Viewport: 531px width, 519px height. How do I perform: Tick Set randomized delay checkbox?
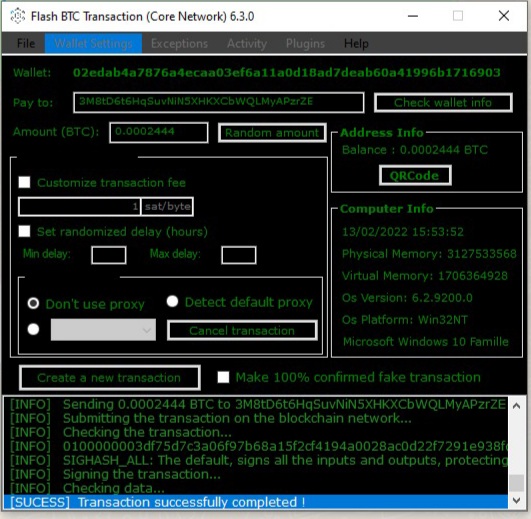[24, 232]
